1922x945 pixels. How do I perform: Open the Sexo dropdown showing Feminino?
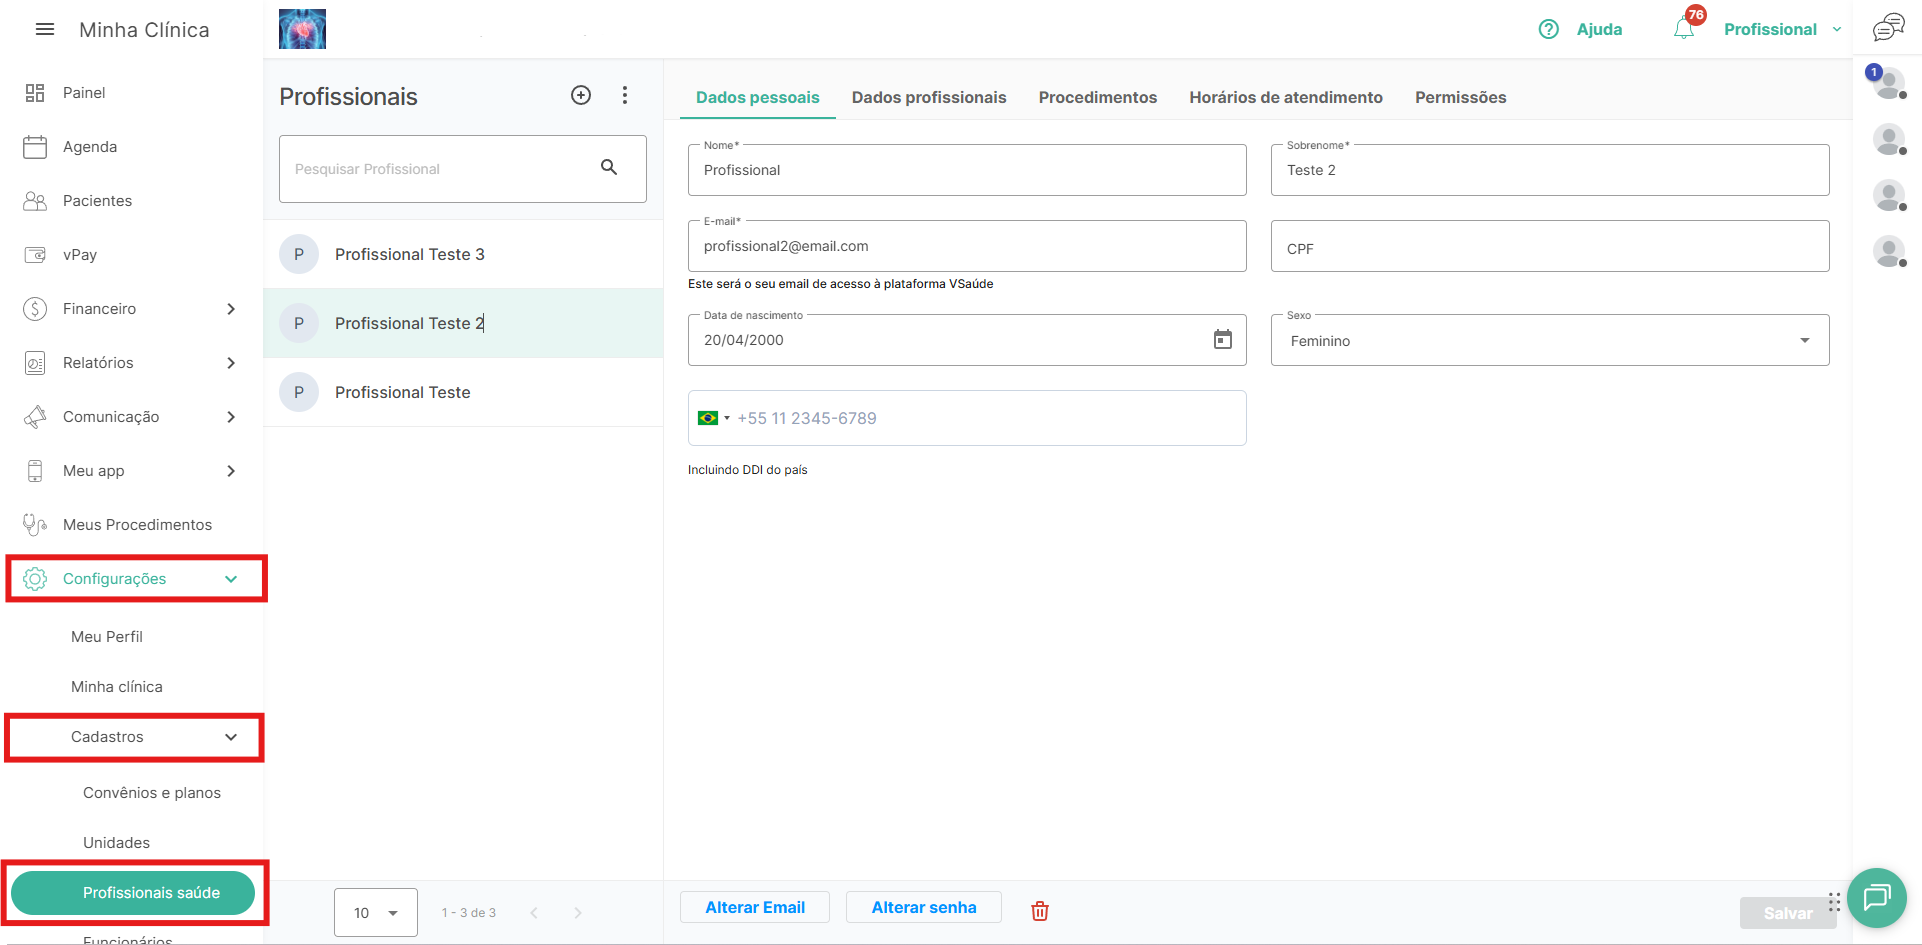click(1549, 341)
